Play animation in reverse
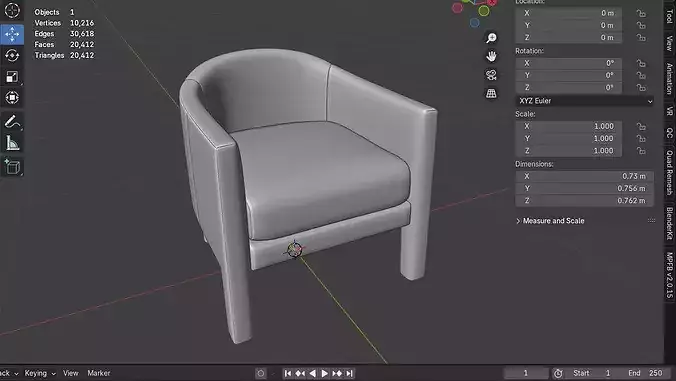This screenshot has width=676, height=381. [x=313, y=373]
